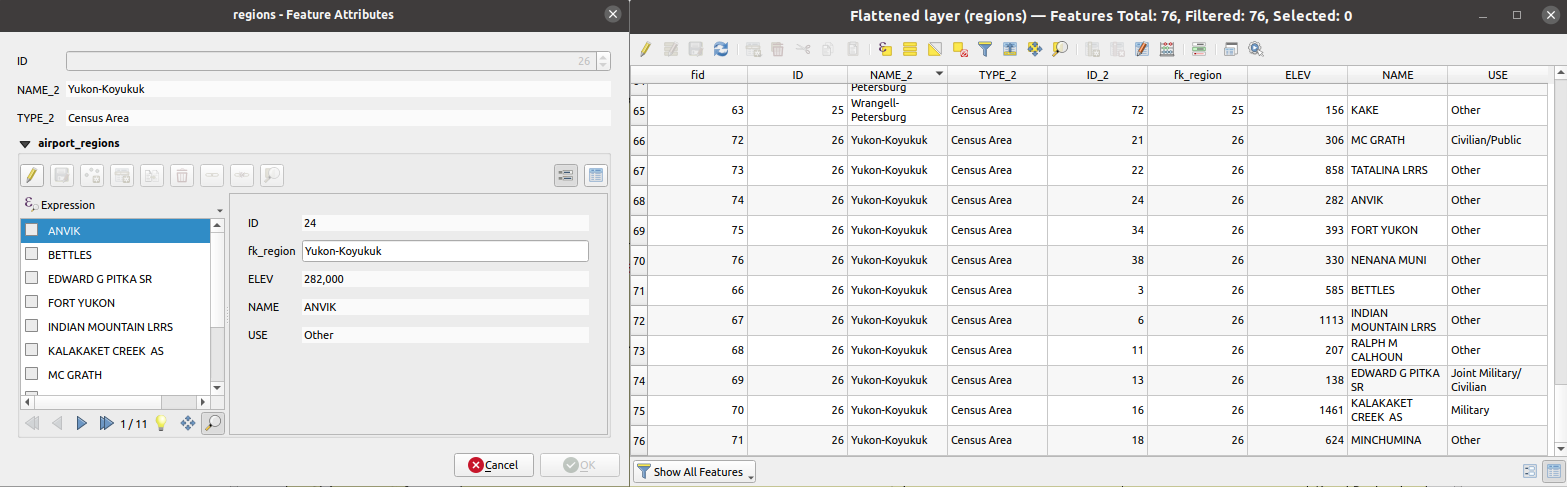Click the reload table icon
This screenshot has width=1567, height=487.
point(721,48)
